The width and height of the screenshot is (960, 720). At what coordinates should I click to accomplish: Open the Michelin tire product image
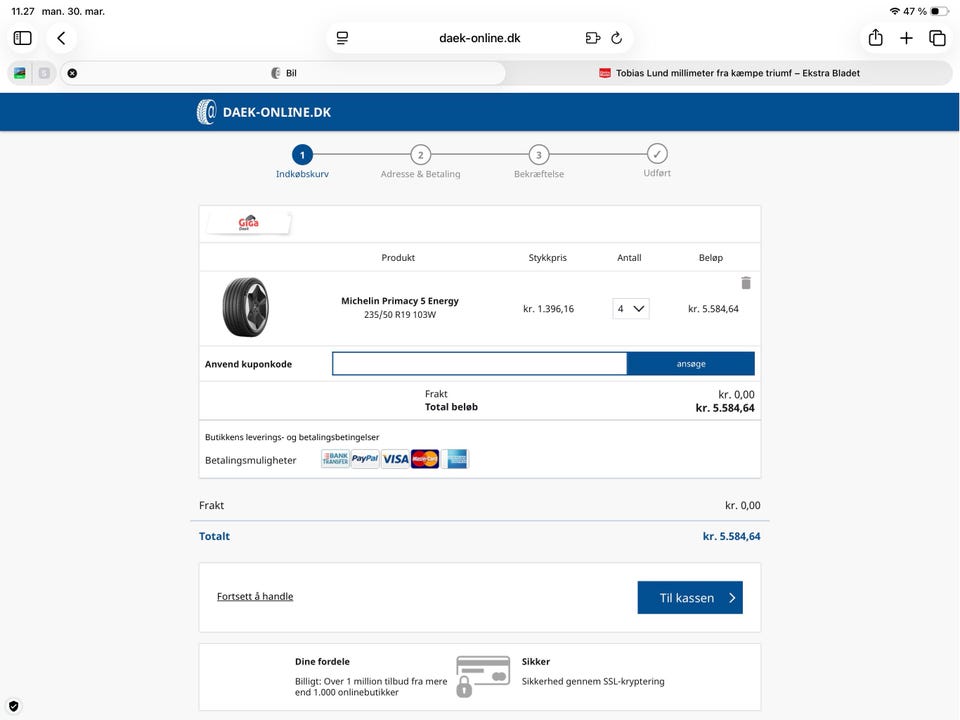246,307
